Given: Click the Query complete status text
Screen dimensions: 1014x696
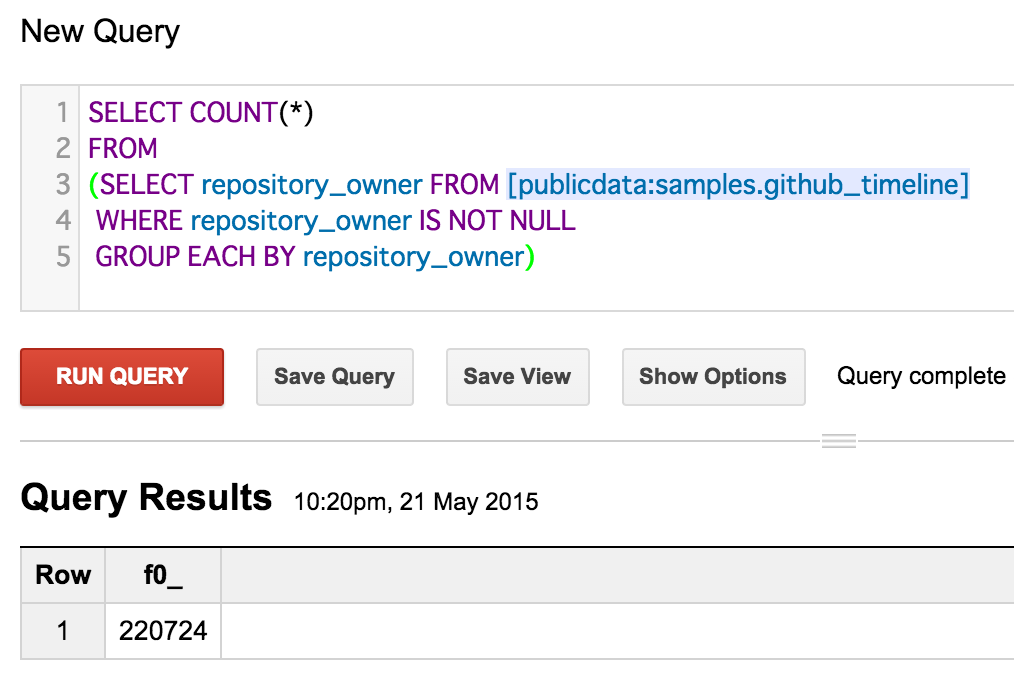Looking at the screenshot, I should [919, 376].
